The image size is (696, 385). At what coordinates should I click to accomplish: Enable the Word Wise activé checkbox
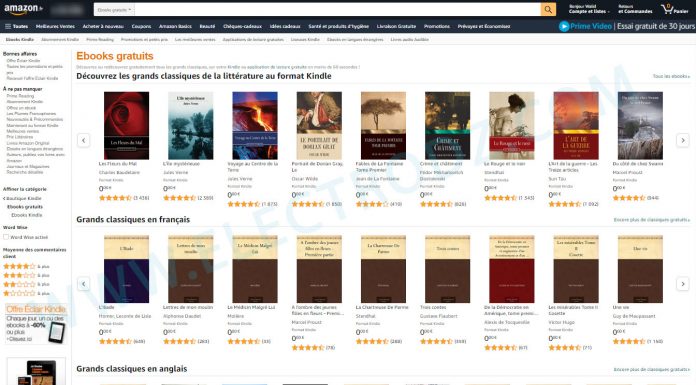coord(6,237)
